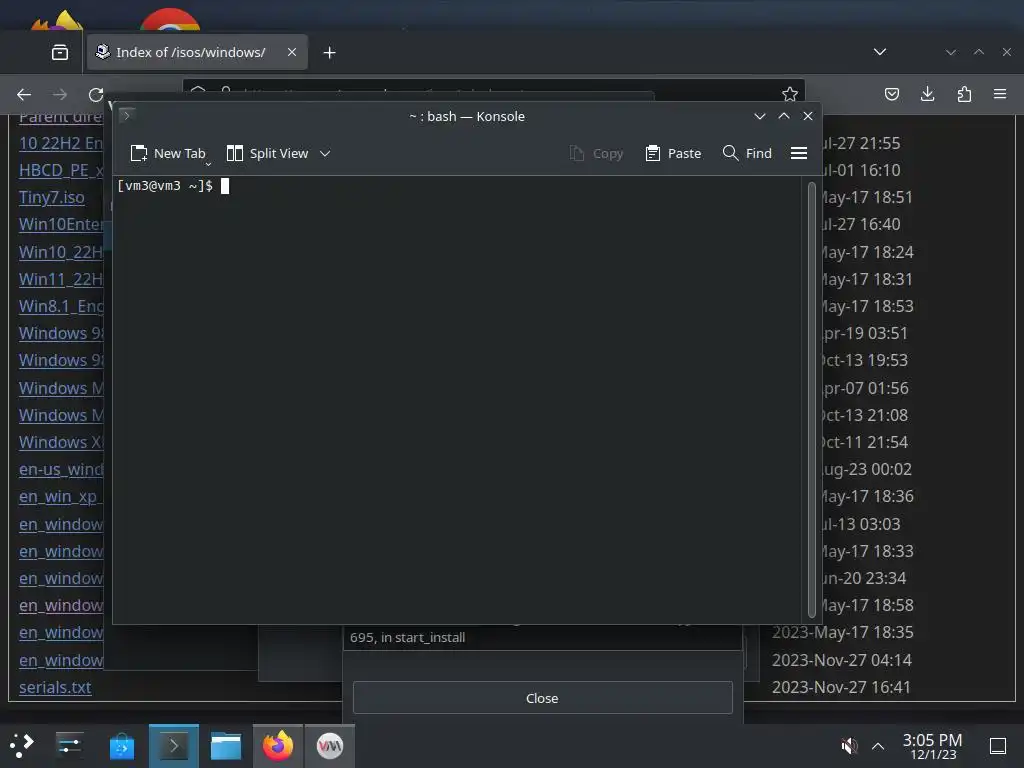Open System Settings from the taskbar
Screen dimensions: 1024x768
click(69, 746)
